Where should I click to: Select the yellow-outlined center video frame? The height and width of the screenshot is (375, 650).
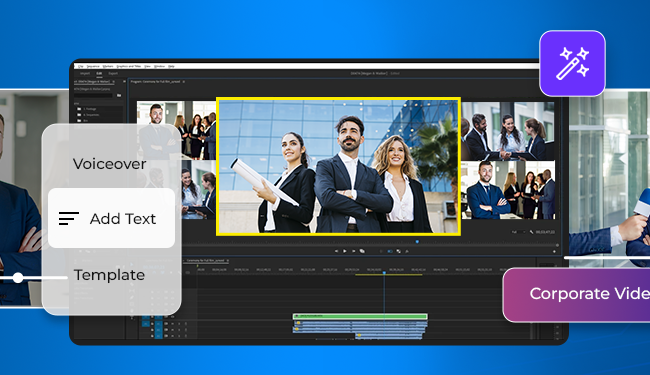click(338, 167)
